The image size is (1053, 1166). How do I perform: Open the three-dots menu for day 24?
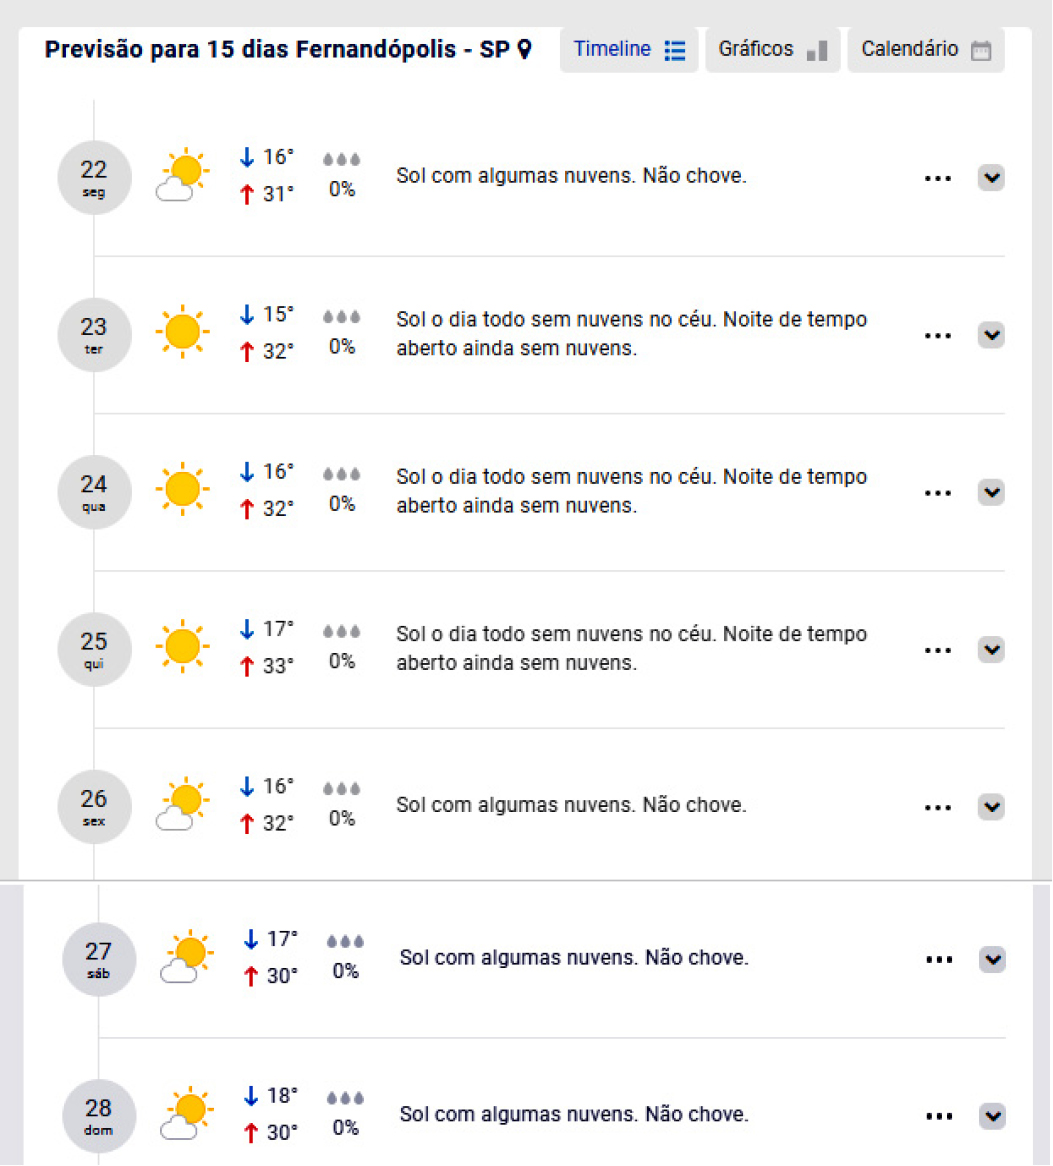click(938, 492)
